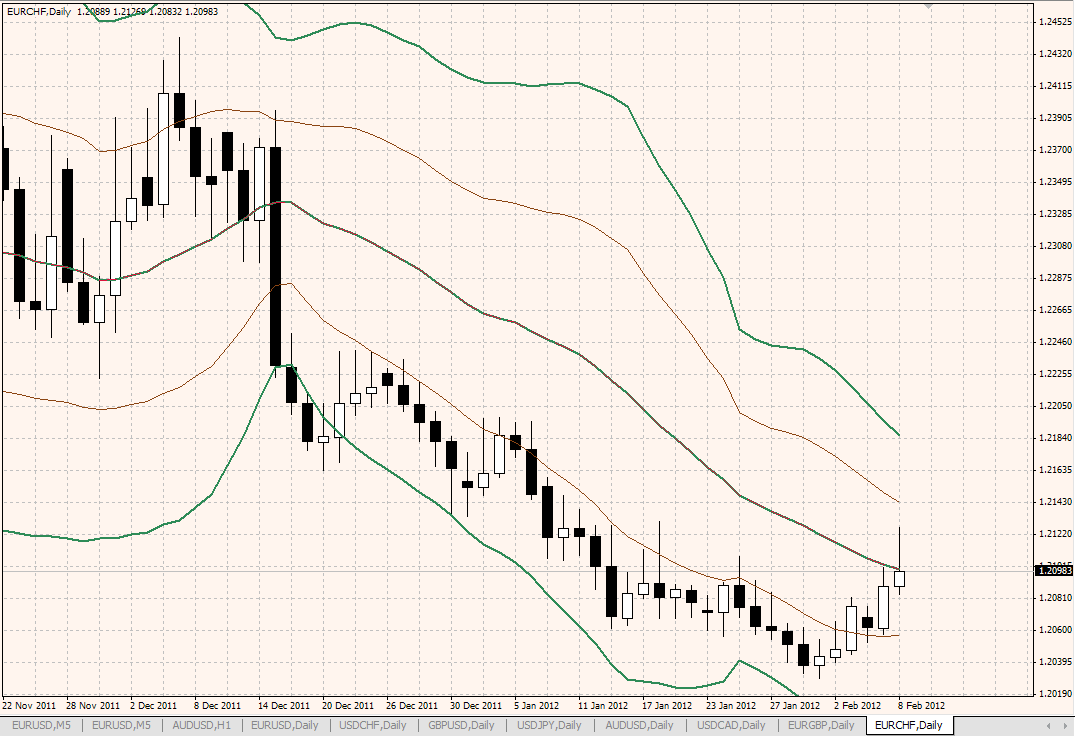The width and height of the screenshot is (1079, 736).
Task: Open the USDCAD,Daily chart tab
Action: pos(731,725)
